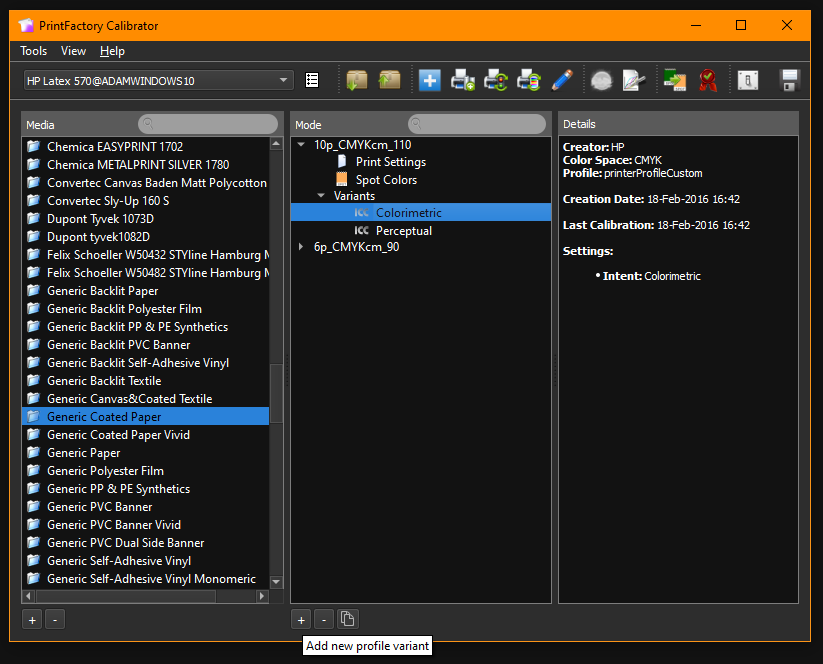
Task: Collapse the Variants tree node
Action: [321, 195]
